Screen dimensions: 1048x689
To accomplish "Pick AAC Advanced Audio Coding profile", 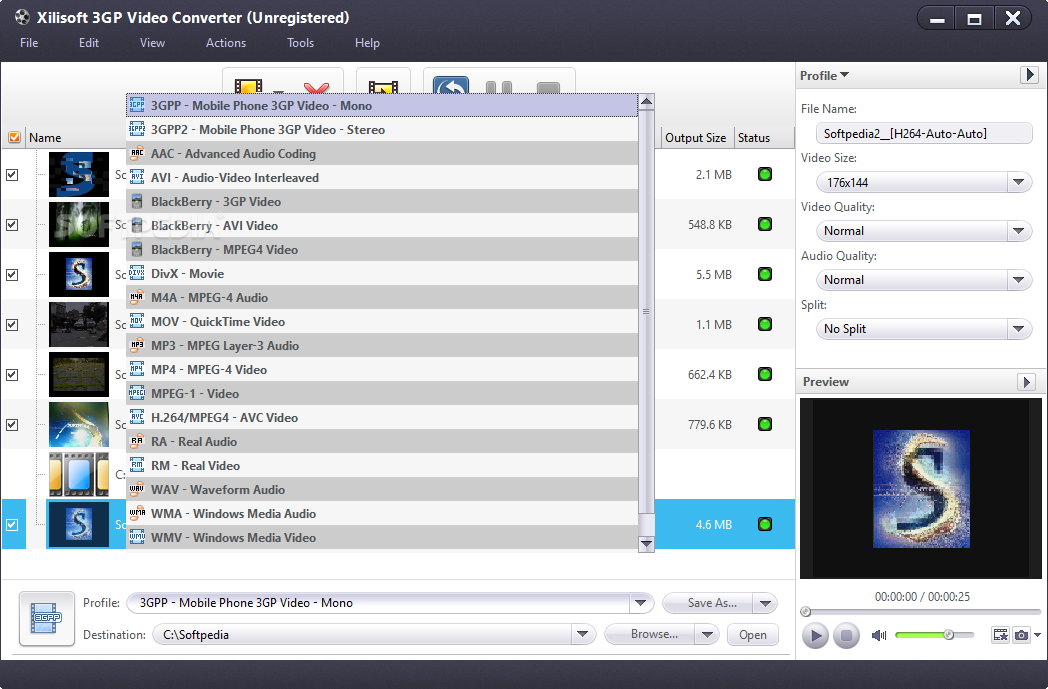I will [x=382, y=154].
